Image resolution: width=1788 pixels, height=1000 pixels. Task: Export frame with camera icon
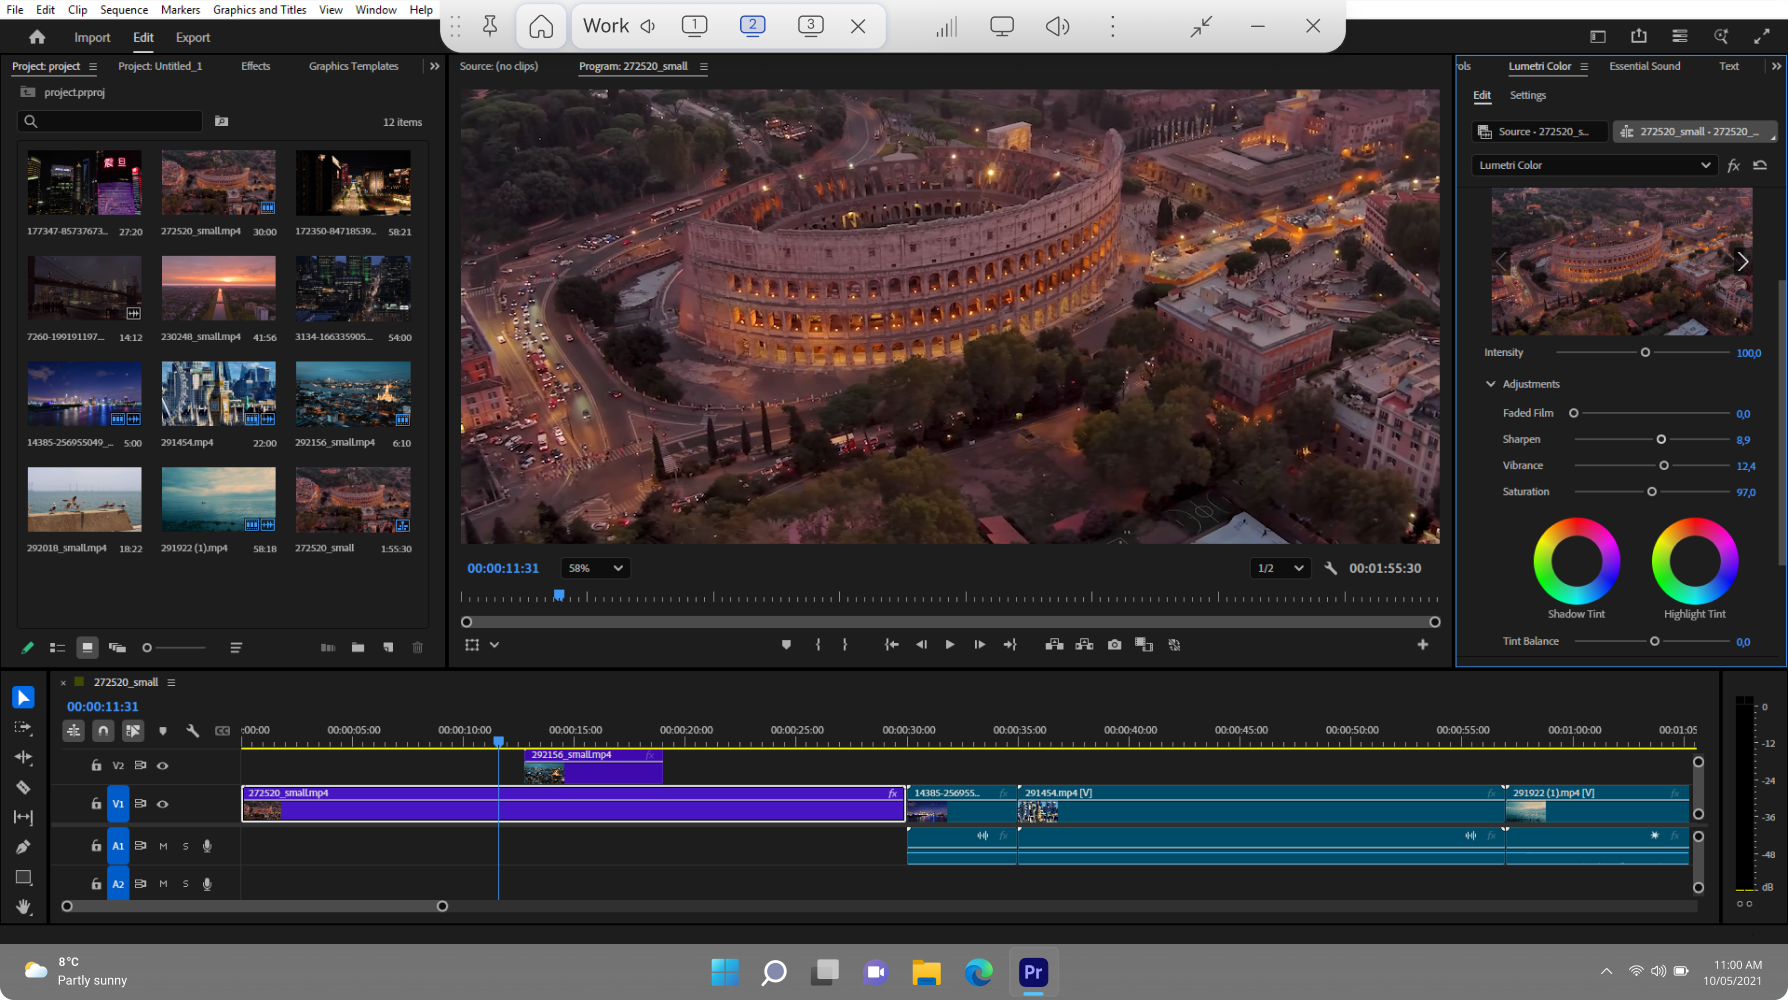coord(1114,645)
